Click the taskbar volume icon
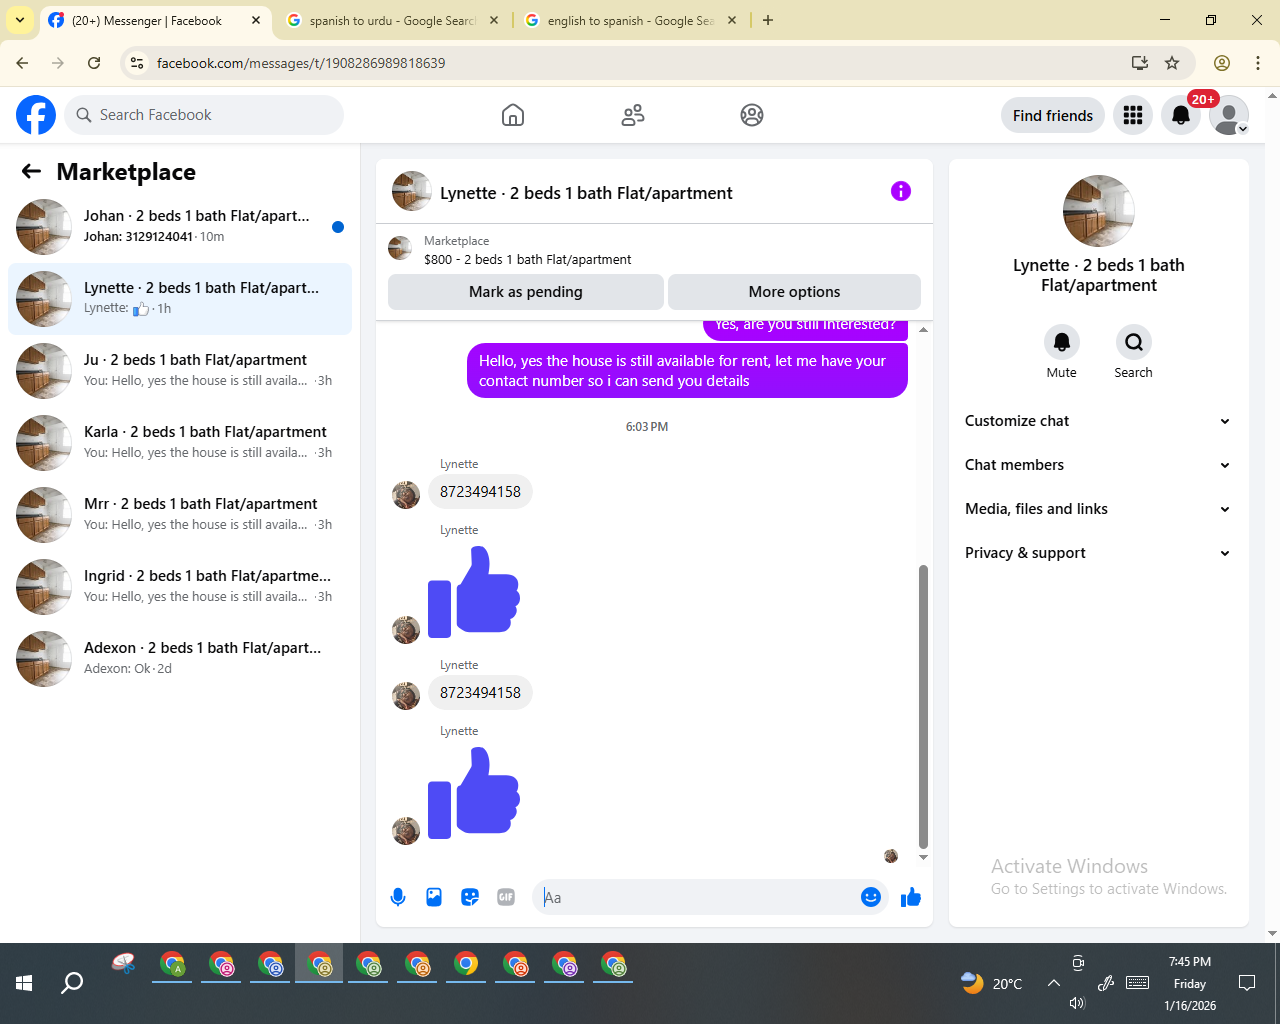 (1077, 1003)
